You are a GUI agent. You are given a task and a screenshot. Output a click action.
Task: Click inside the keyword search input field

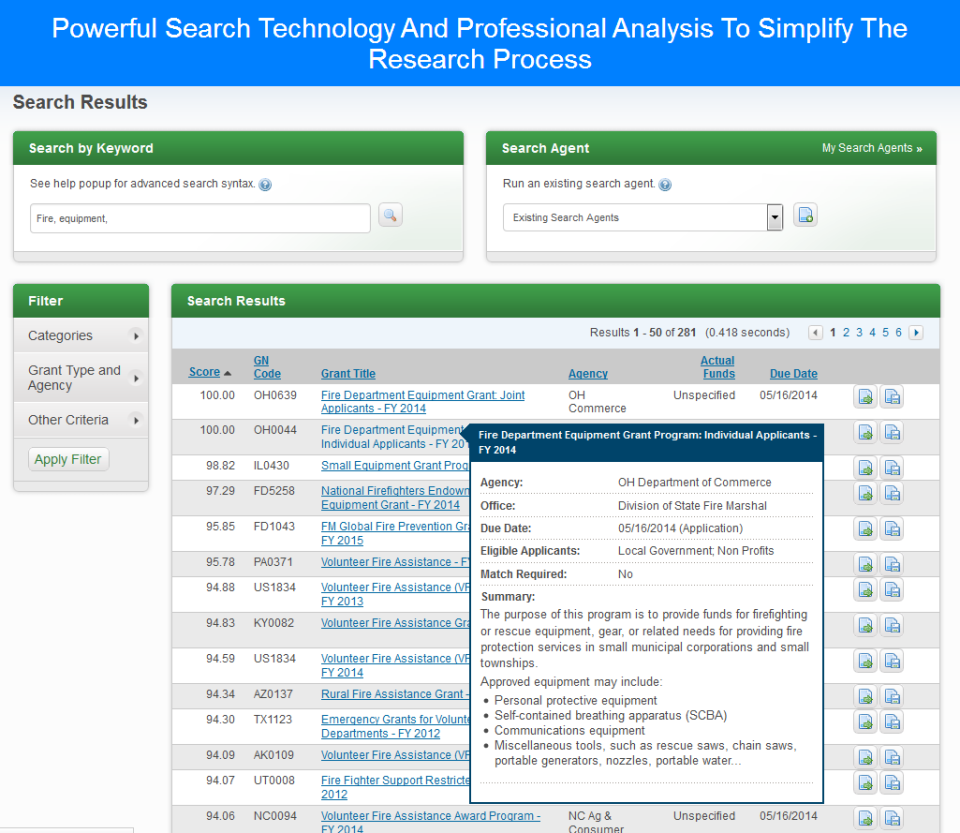199,217
